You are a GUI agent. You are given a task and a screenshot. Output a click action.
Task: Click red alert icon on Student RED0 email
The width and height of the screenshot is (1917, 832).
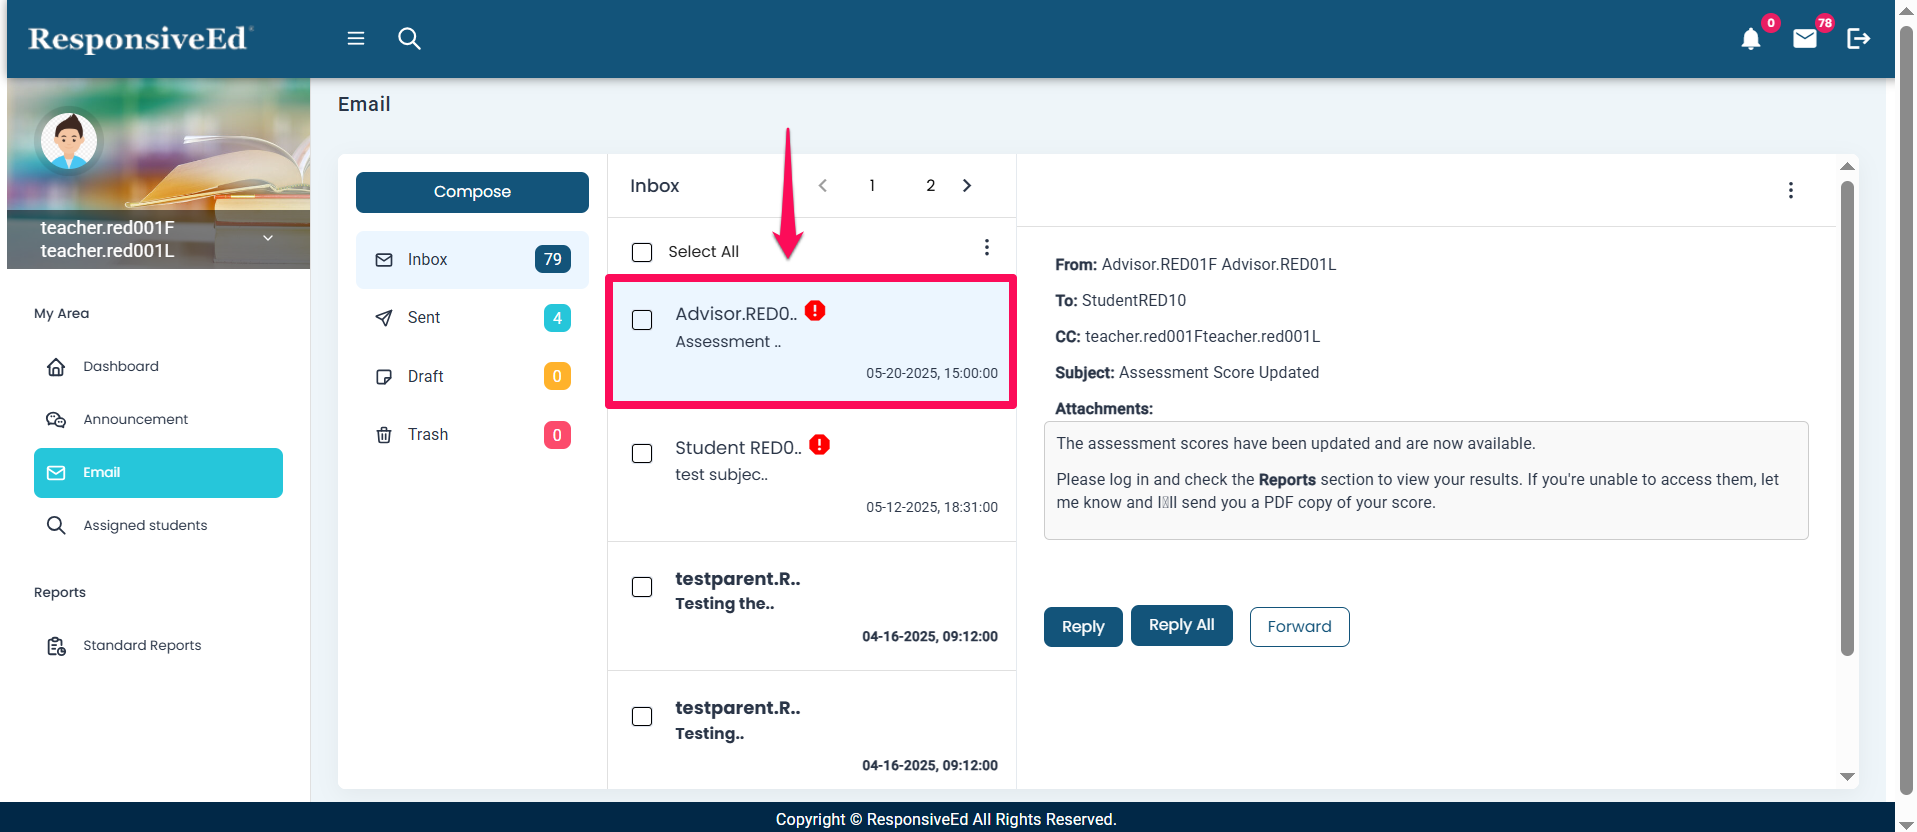click(x=820, y=445)
